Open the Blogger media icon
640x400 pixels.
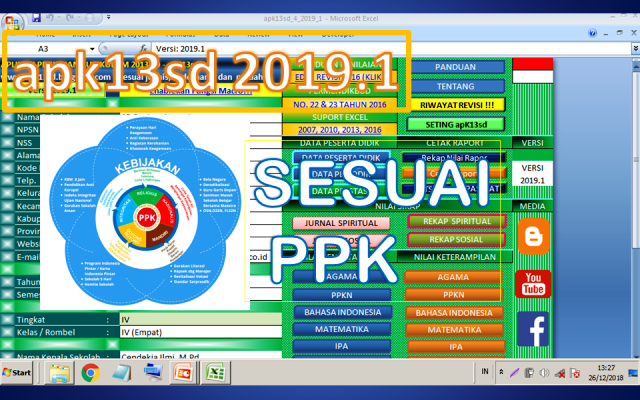[533, 236]
